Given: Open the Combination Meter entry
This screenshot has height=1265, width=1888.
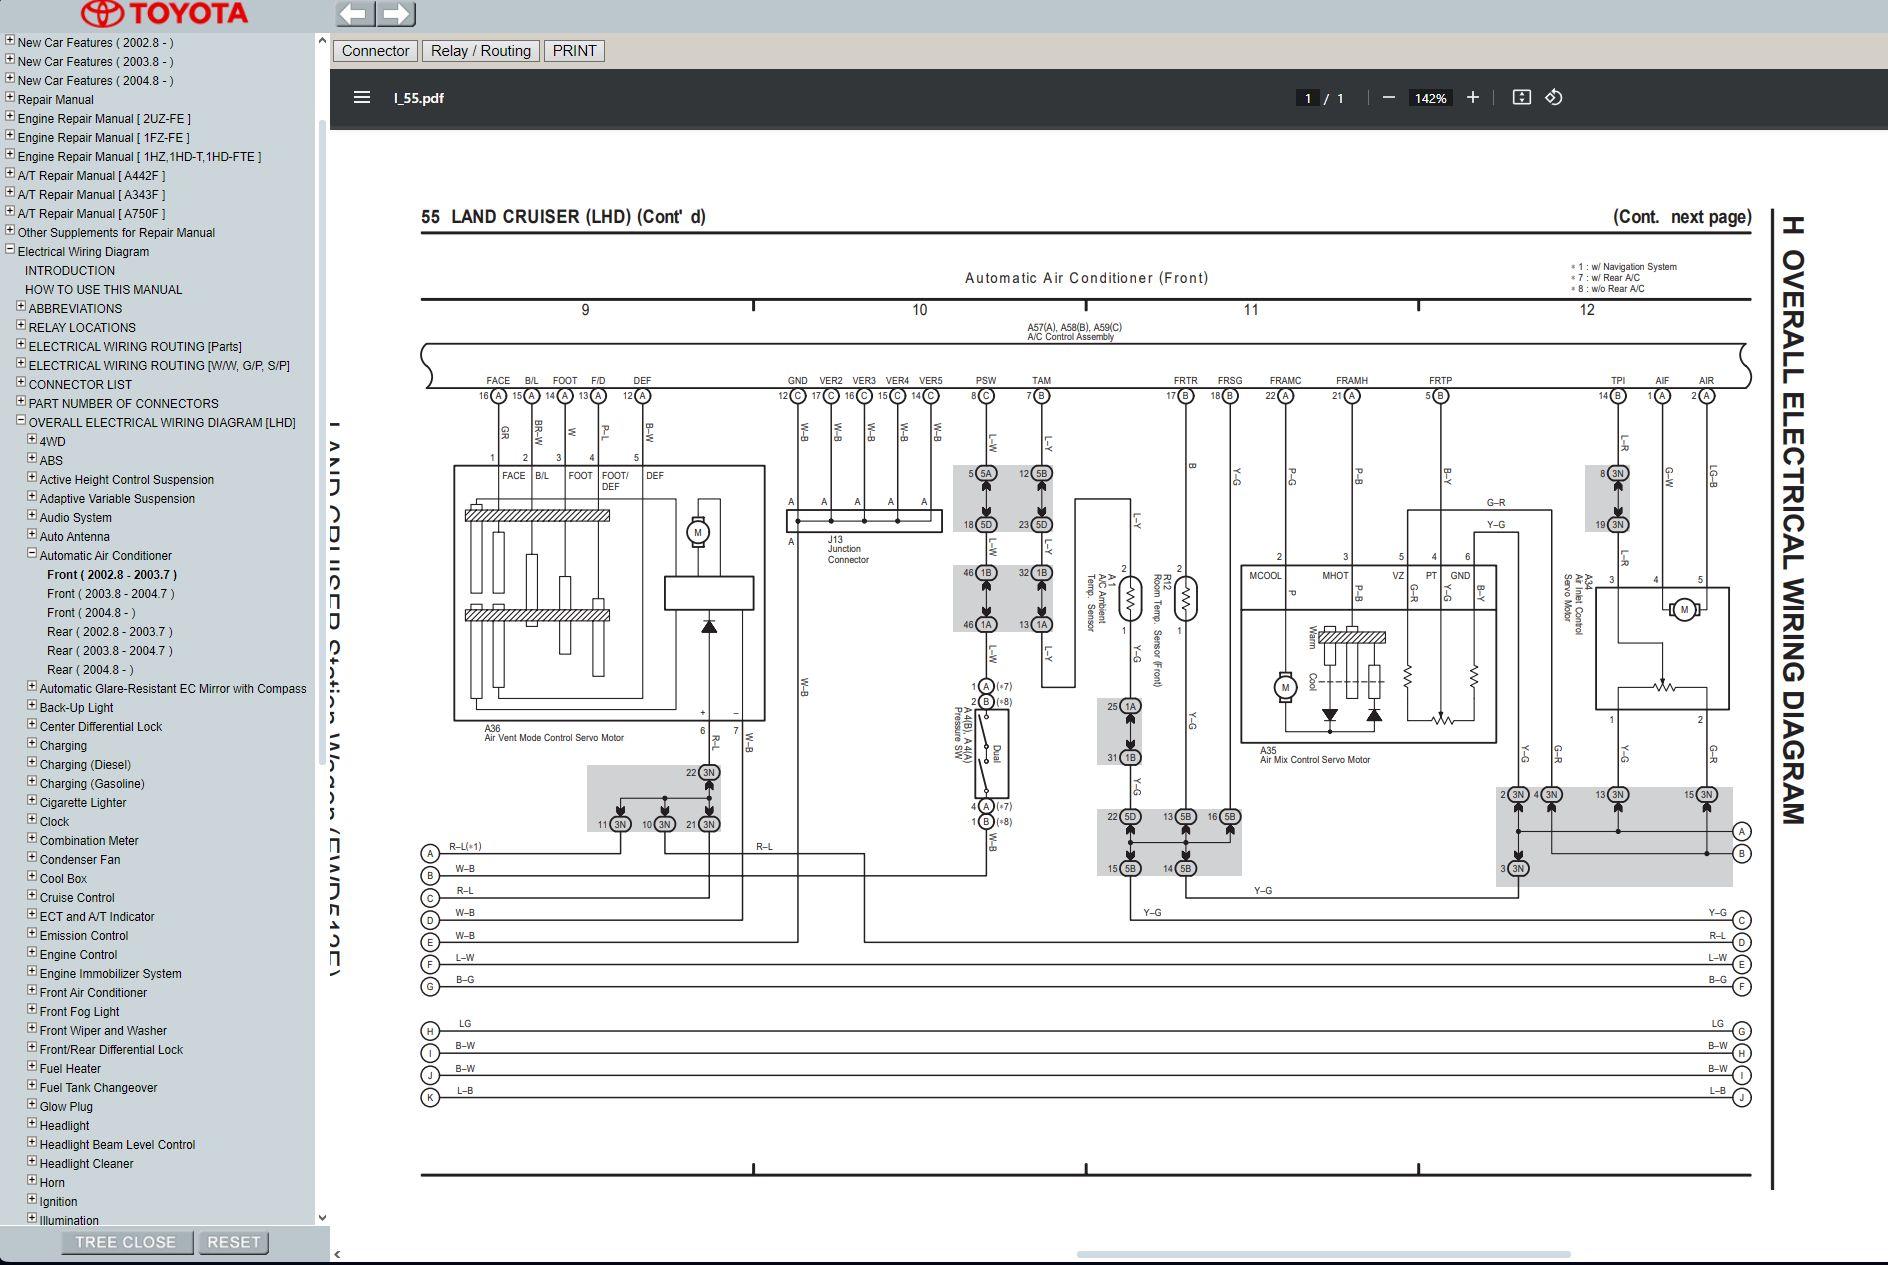Looking at the screenshot, I should 89,841.
